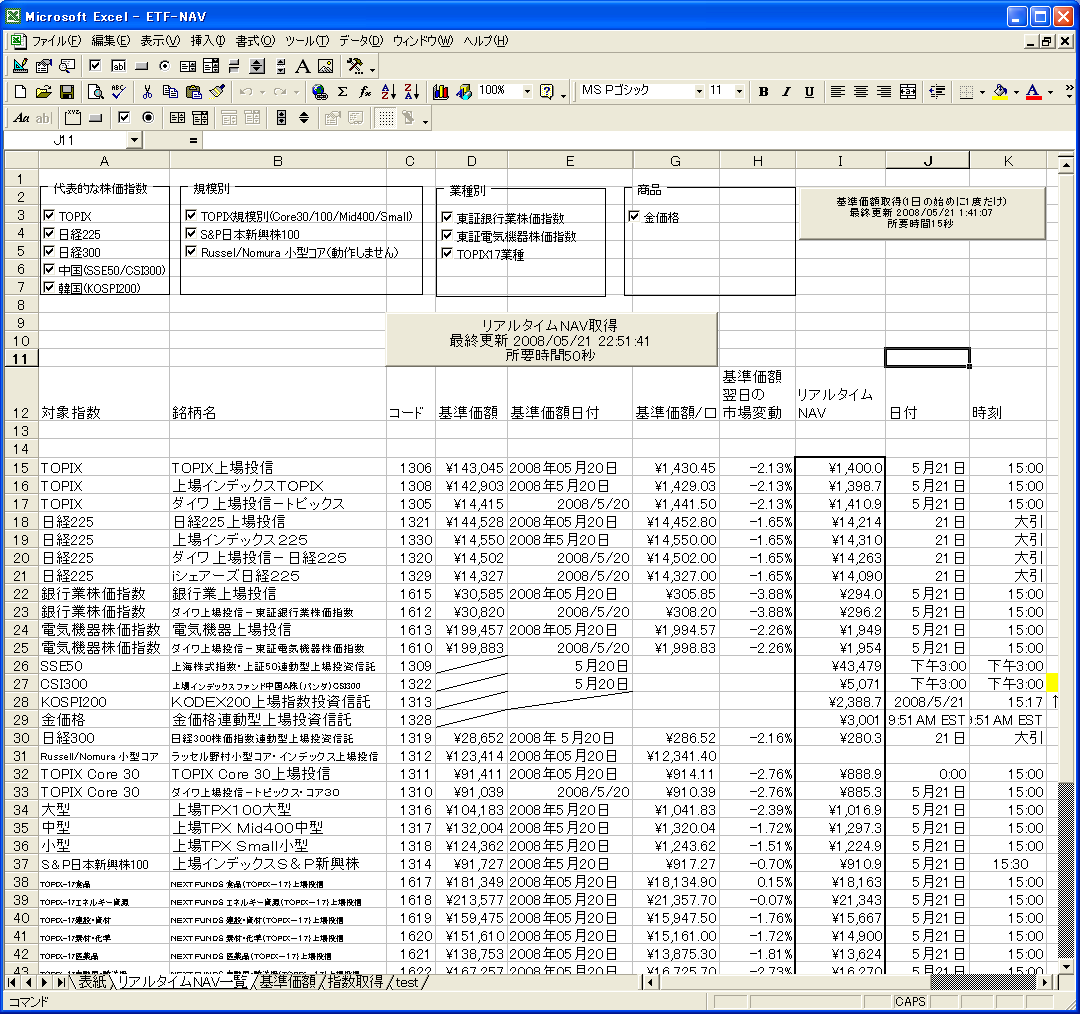
Task: Click the AutoSum sigma icon
Action: (342, 92)
